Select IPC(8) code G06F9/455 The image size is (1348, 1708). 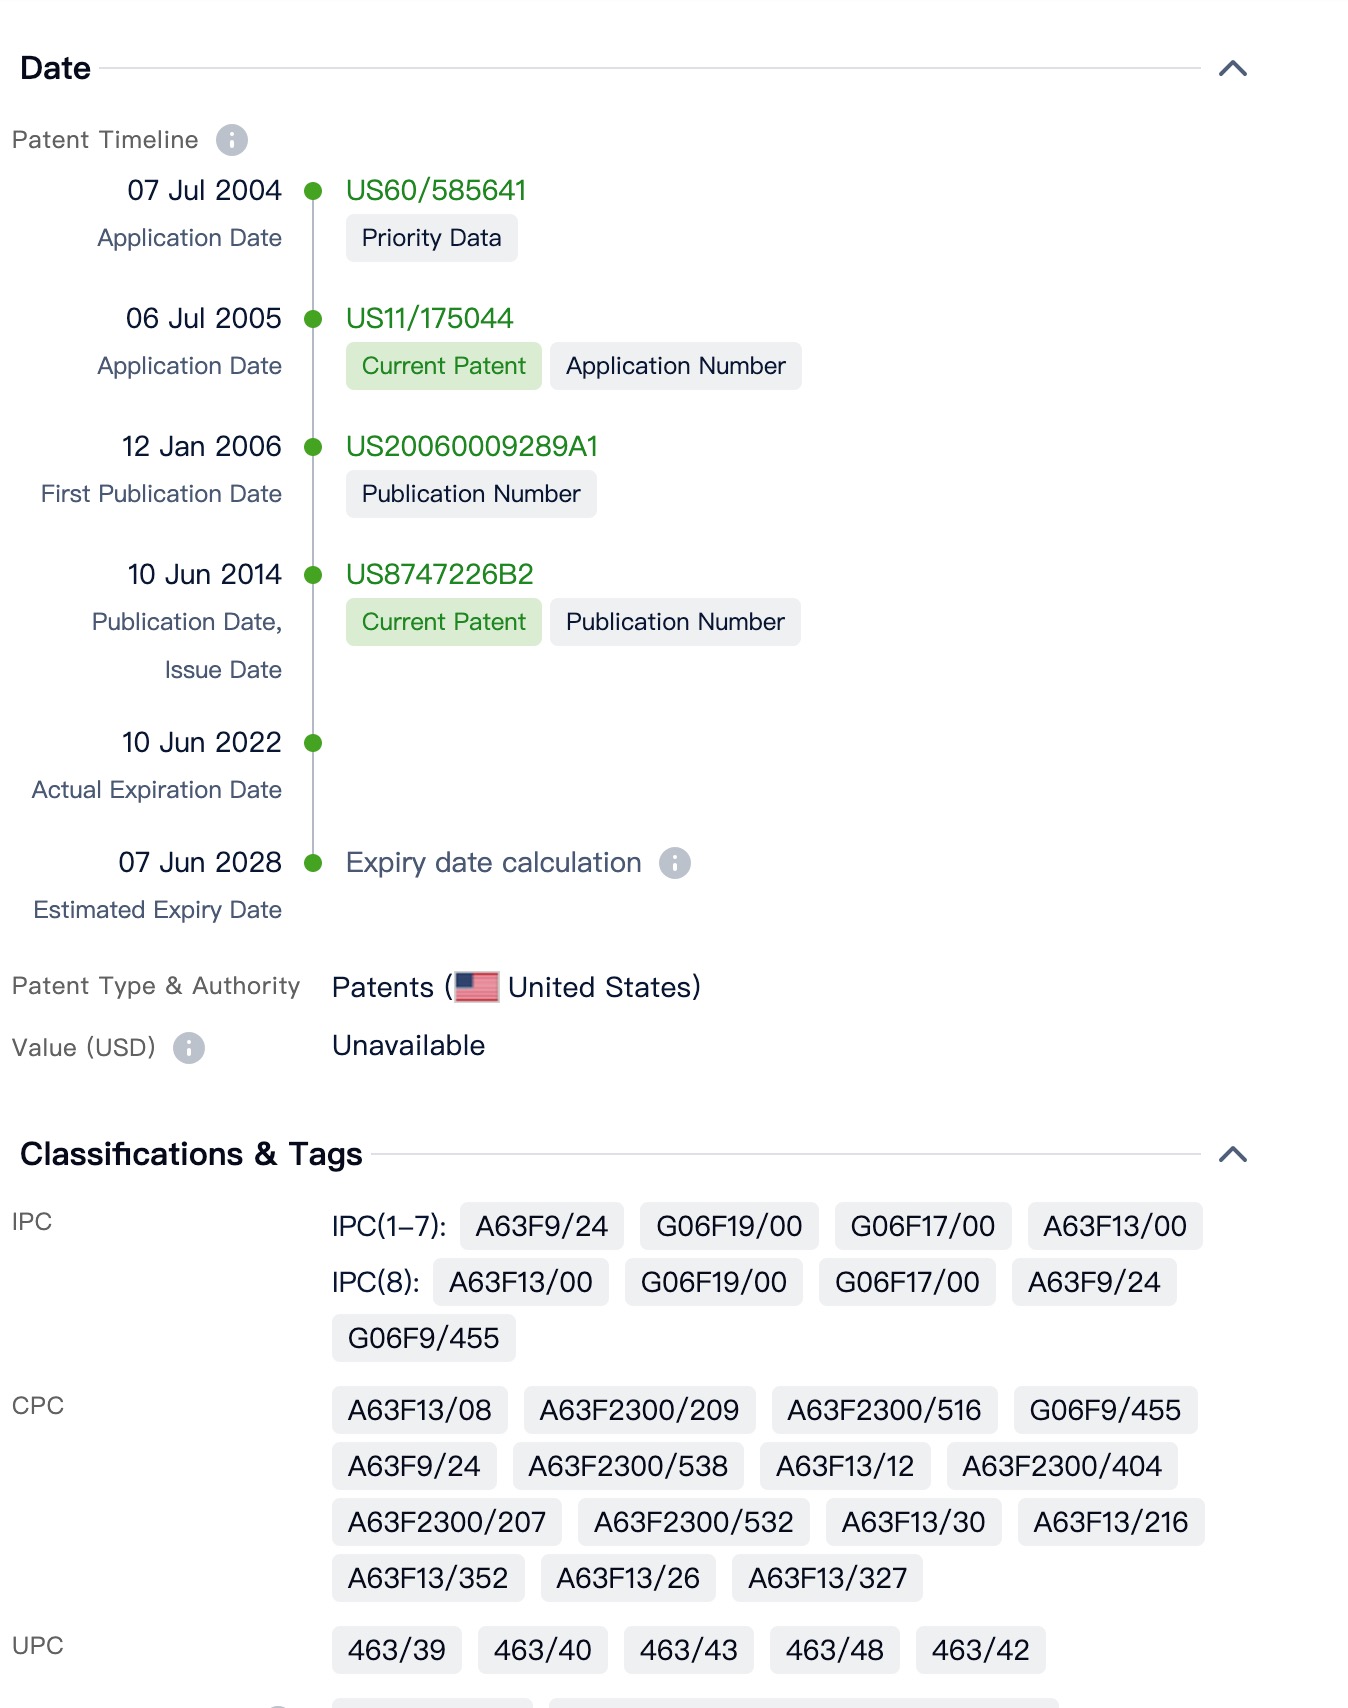coord(423,1338)
